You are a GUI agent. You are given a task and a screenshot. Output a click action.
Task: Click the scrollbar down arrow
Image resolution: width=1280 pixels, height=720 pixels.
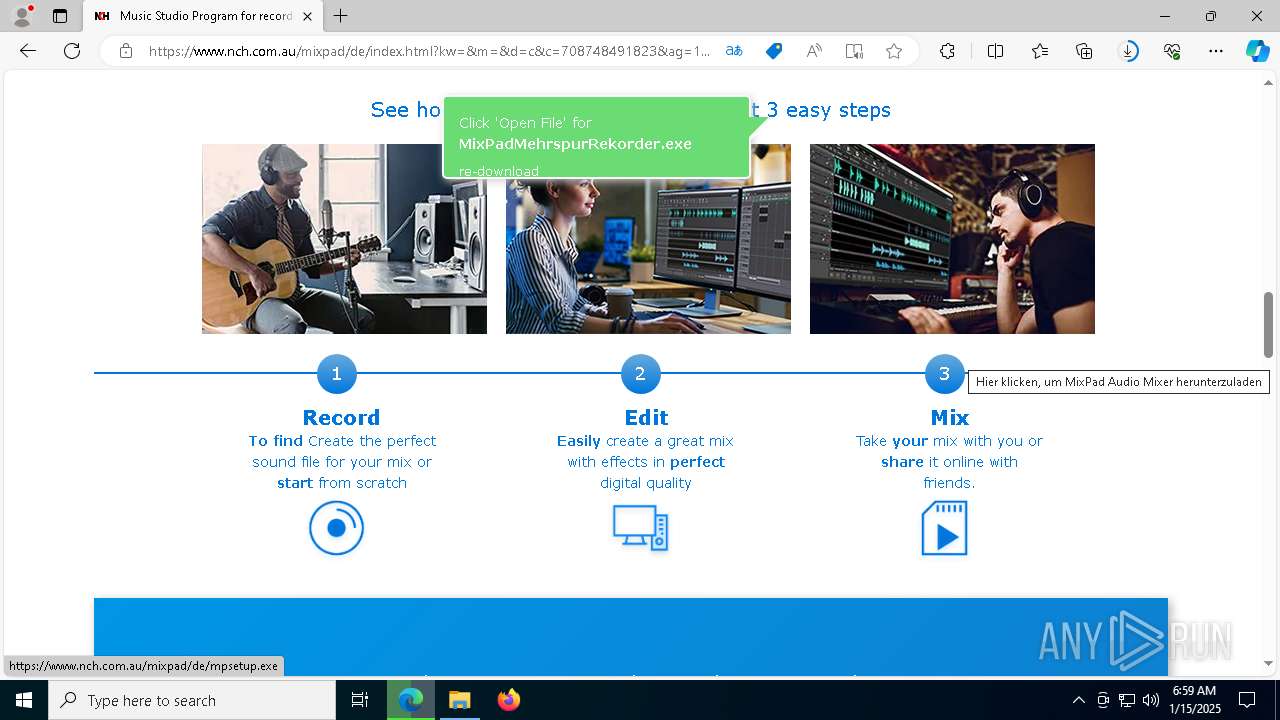pos(1269,663)
